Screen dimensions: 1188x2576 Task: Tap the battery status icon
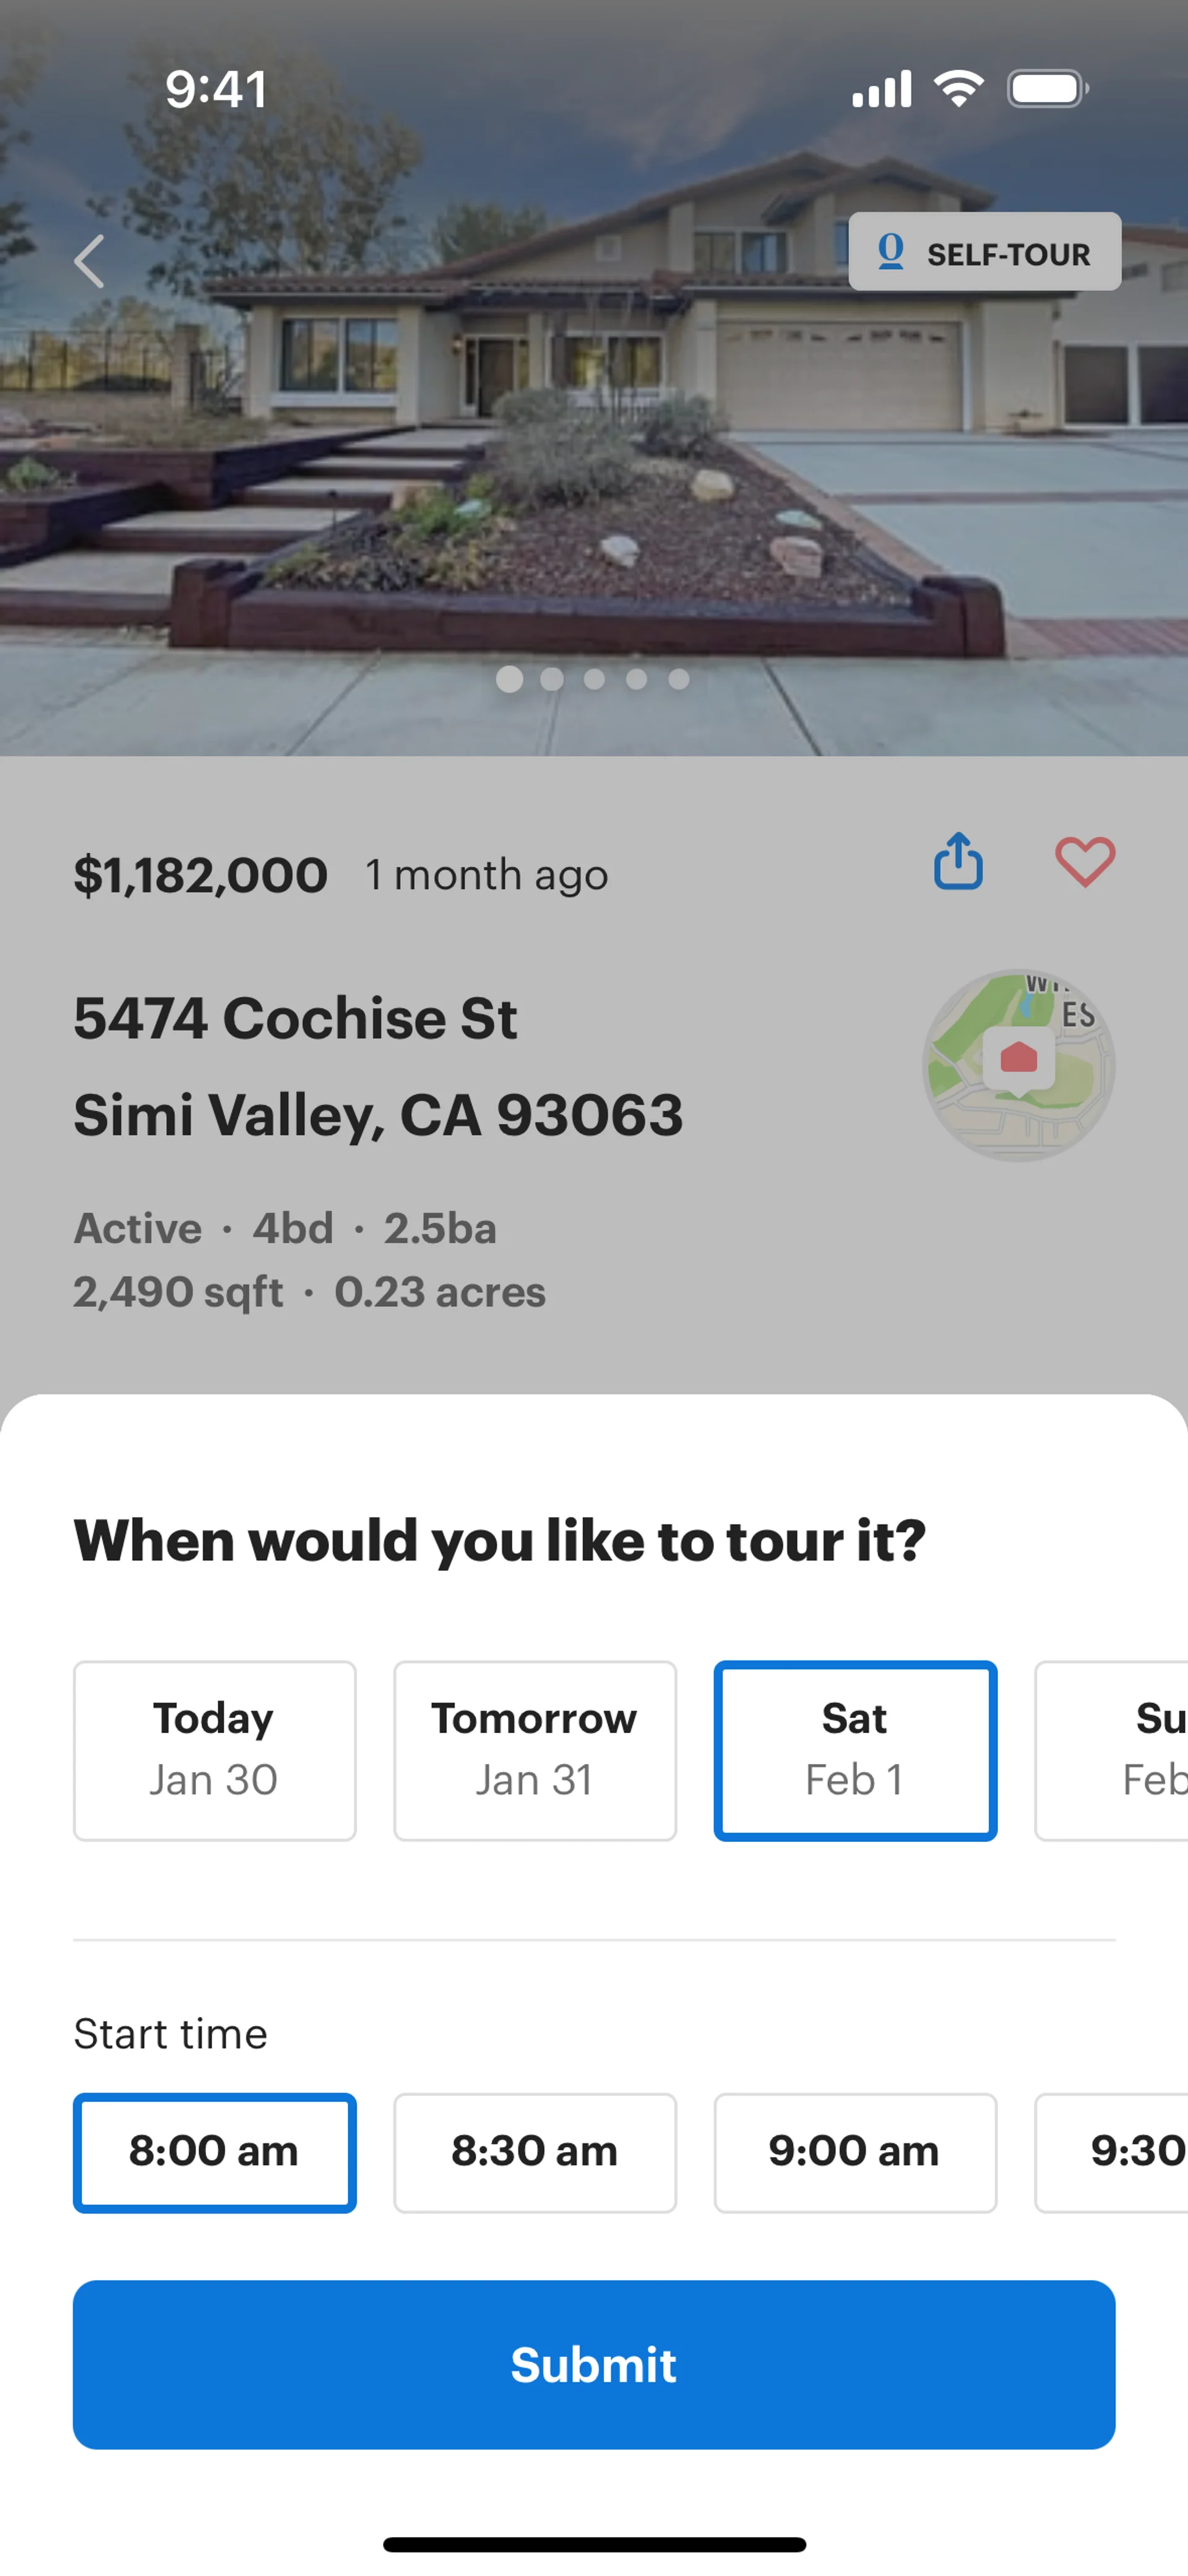[x=1047, y=89]
